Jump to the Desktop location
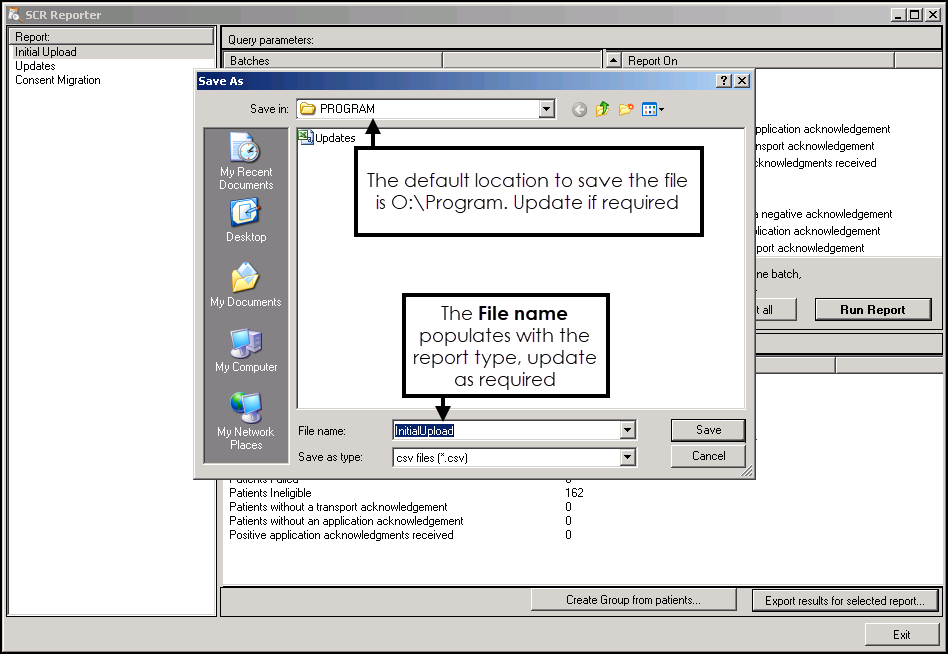 point(246,220)
